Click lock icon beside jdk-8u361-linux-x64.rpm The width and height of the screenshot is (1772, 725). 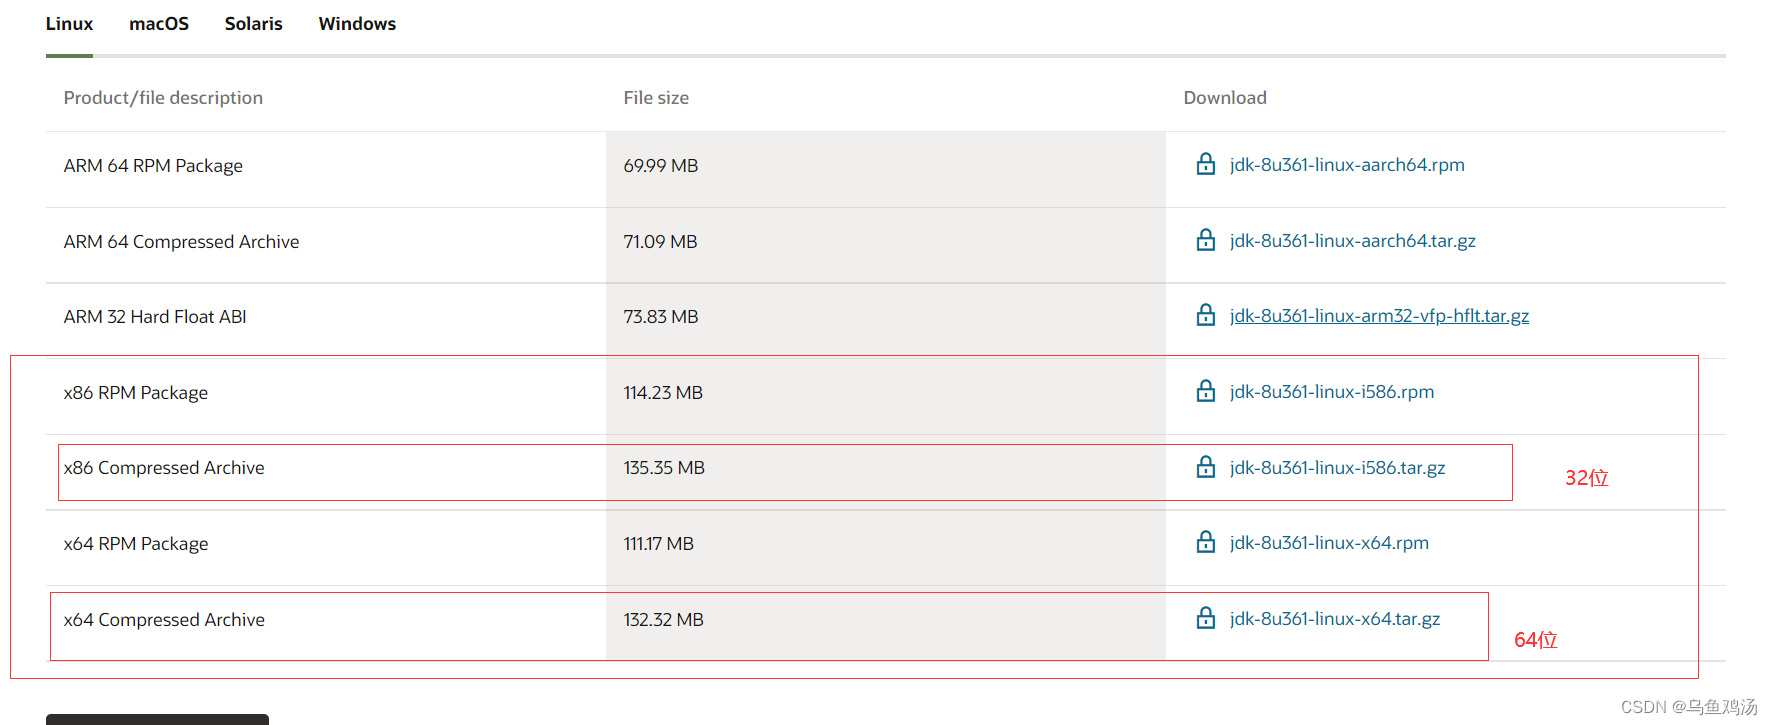coord(1206,542)
